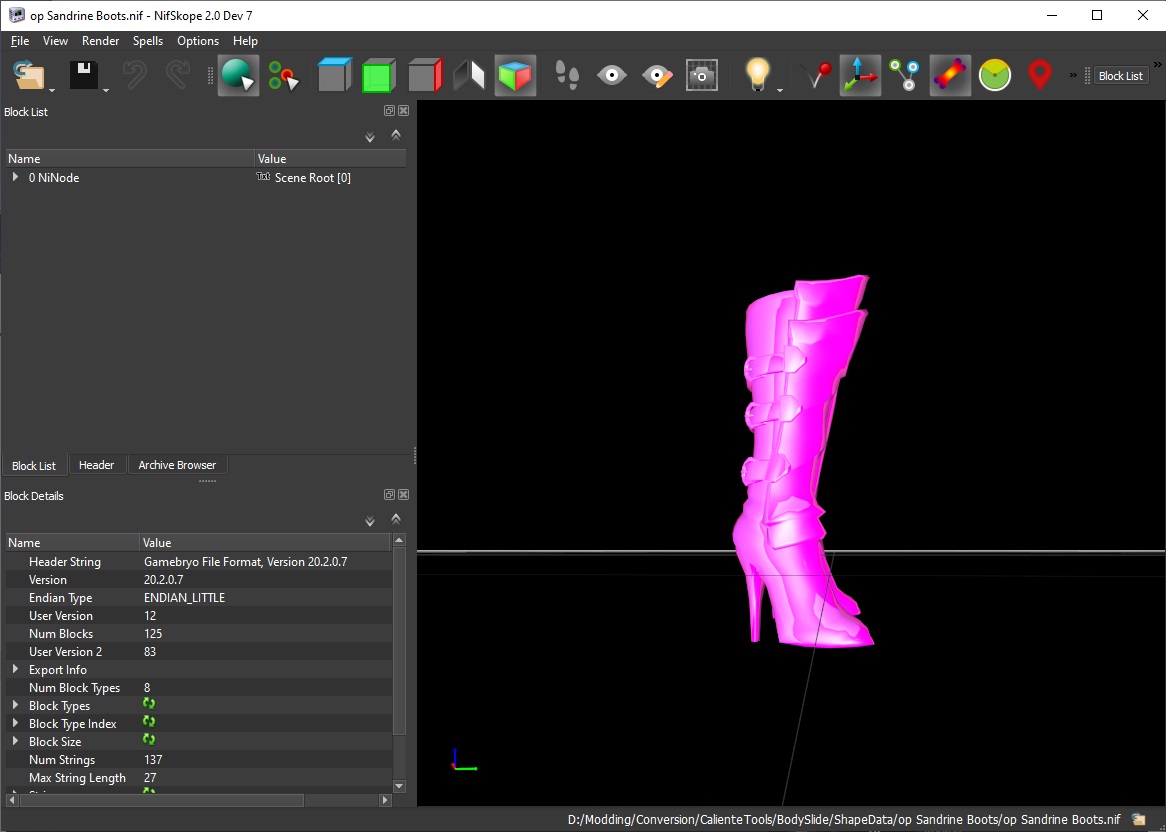Expand the Export Info row
This screenshot has height=832, width=1166.
point(15,670)
